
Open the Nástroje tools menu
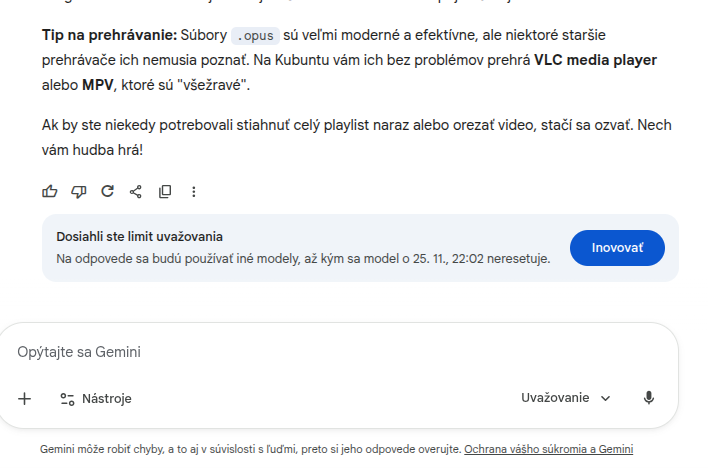tap(96, 398)
